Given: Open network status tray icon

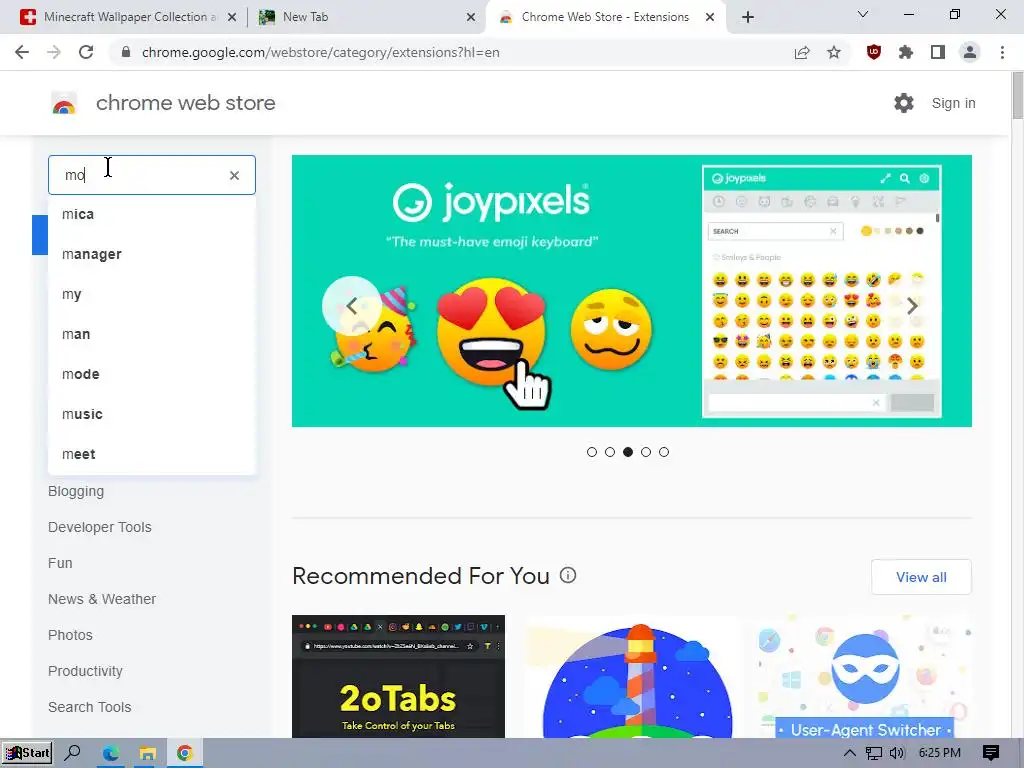Looking at the screenshot, I should coord(874,753).
